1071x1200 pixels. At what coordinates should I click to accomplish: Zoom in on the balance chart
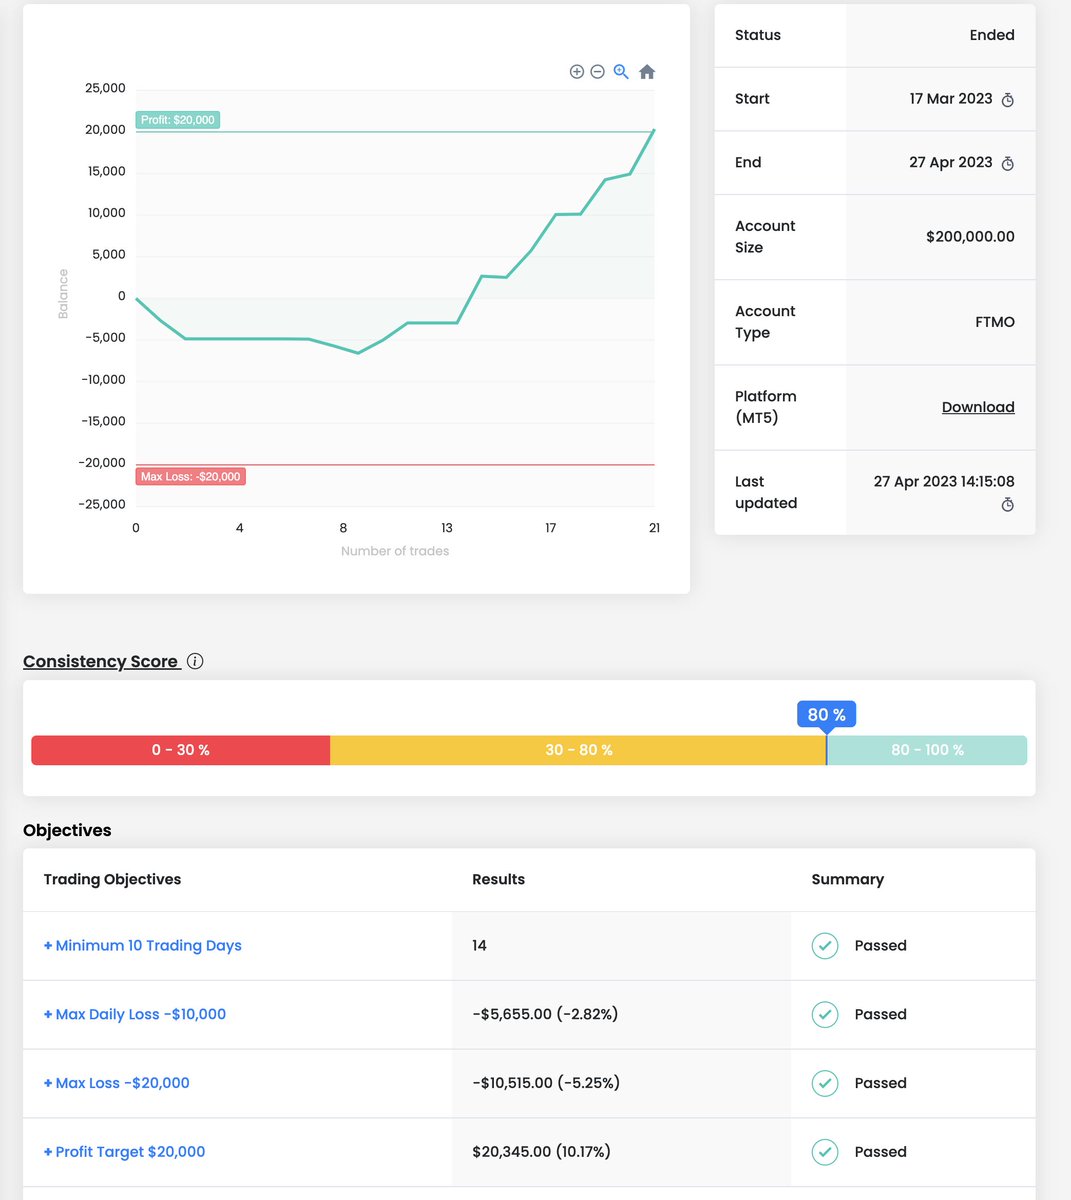pyautogui.click(x=577, y=71)
